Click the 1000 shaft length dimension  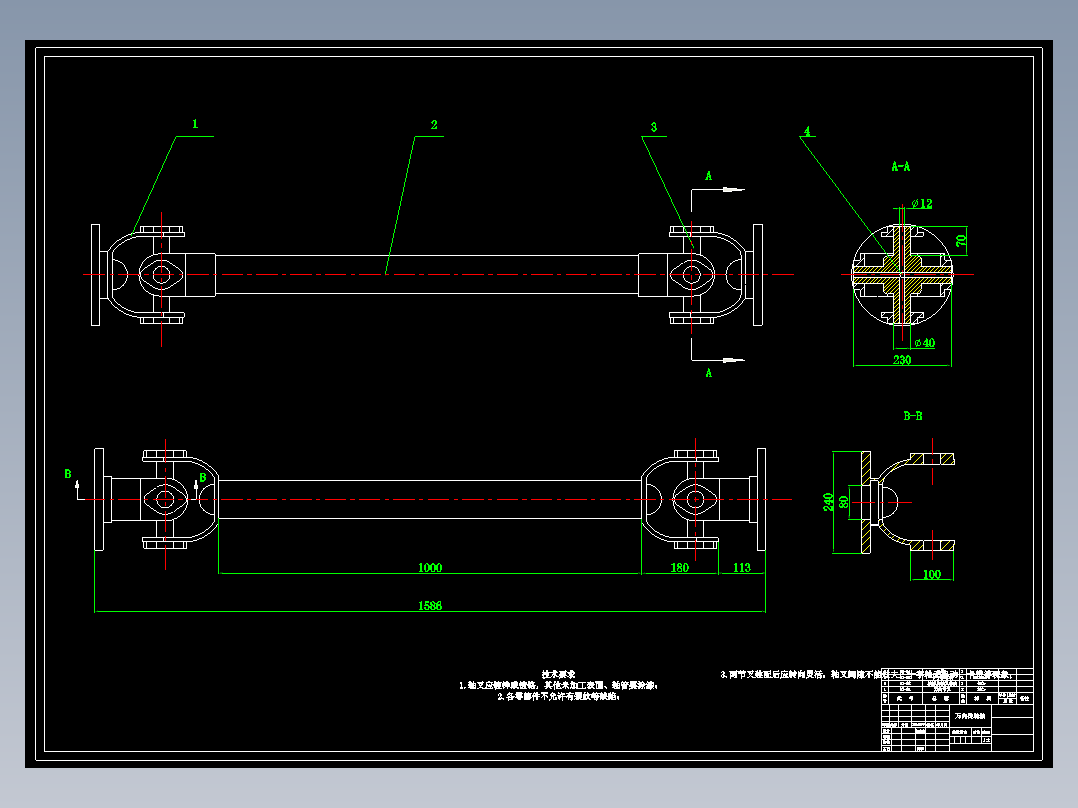(x=430, y=567)
